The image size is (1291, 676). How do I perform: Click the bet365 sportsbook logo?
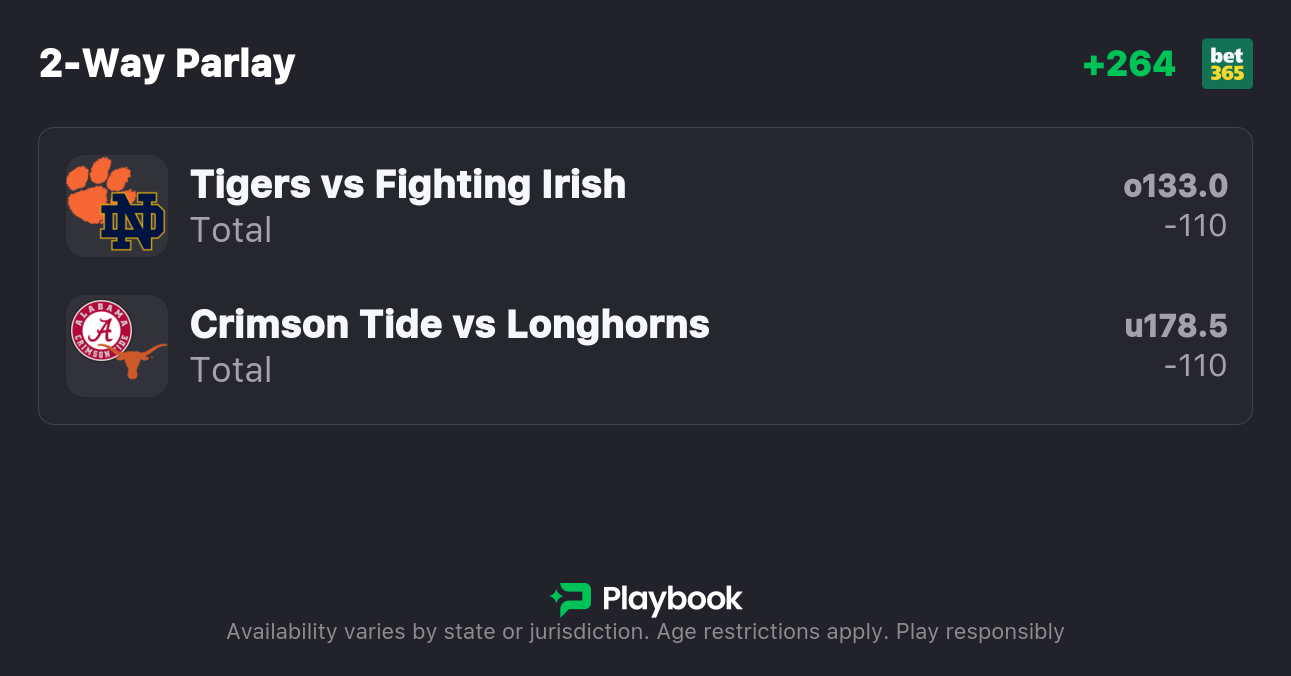click(1227, 64)
